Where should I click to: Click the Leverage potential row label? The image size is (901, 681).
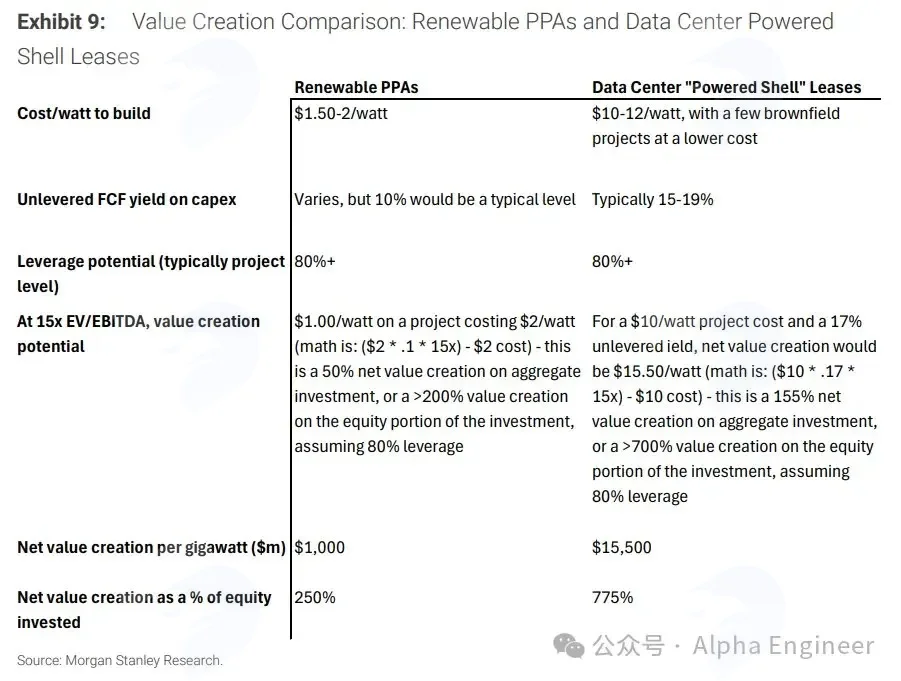coord(151,274)
